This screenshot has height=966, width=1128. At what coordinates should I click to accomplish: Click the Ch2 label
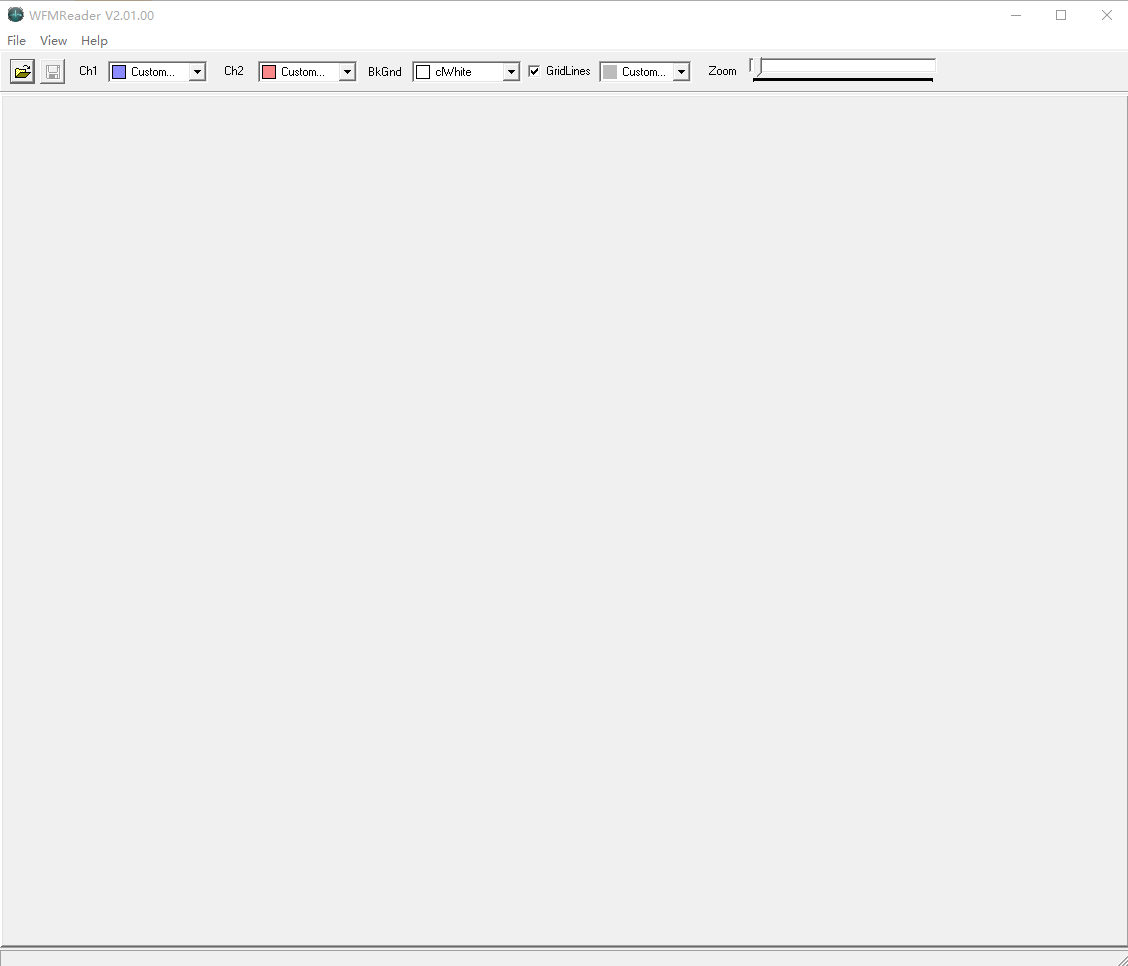click(234, 70)
